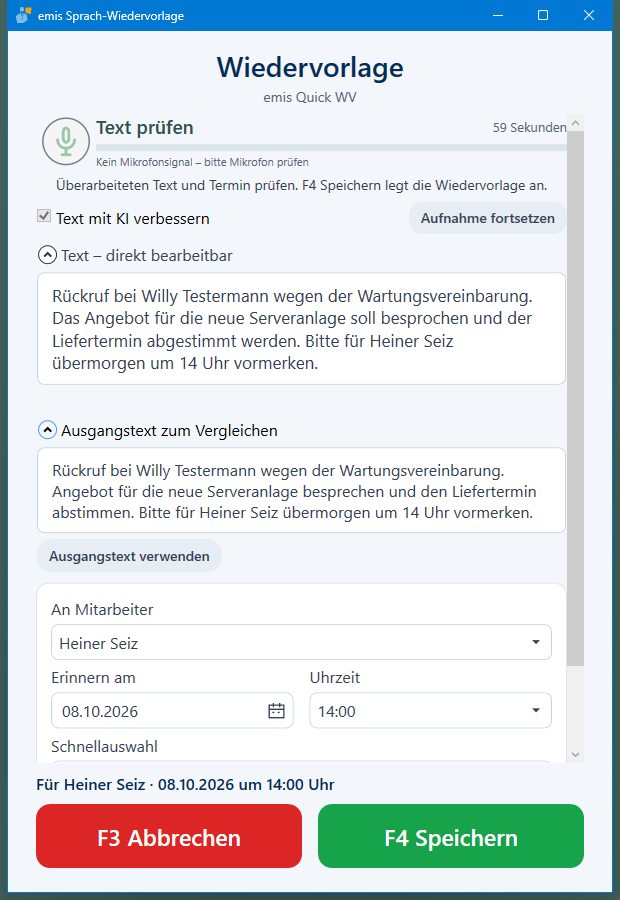Click the 'Uhrzeit' label

tap(335, 678)
